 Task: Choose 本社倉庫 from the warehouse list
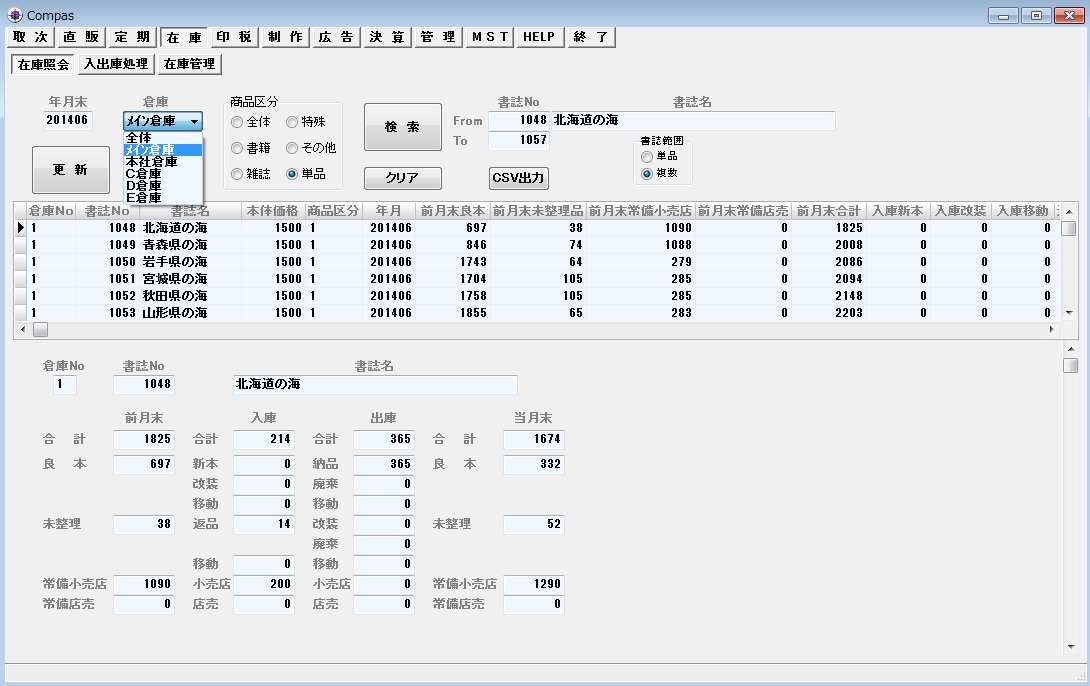point(163,161)
